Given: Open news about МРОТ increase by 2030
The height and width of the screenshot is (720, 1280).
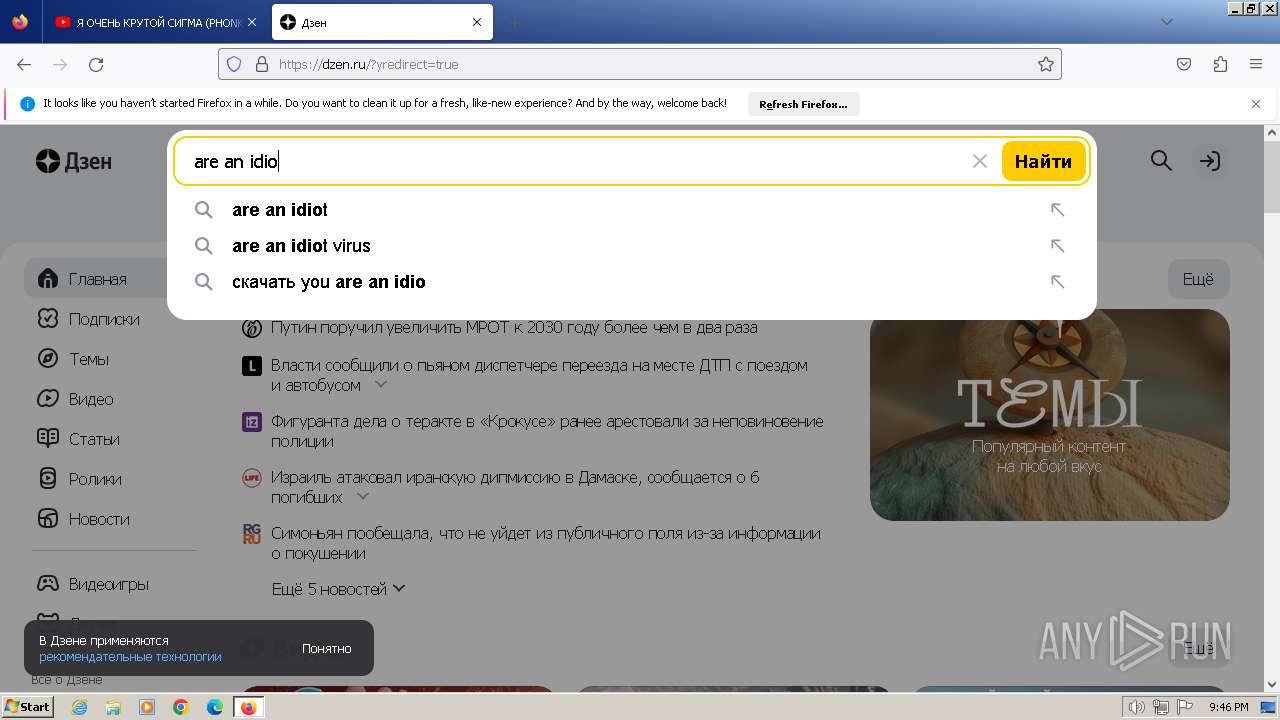Looking at the screenshot, I should pos(514,327).
